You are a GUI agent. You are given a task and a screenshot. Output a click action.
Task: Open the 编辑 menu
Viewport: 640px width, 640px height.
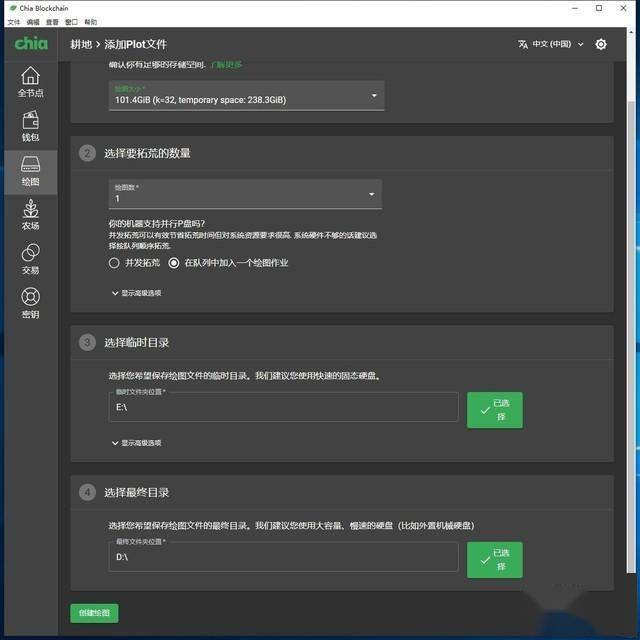pos(33,22)
